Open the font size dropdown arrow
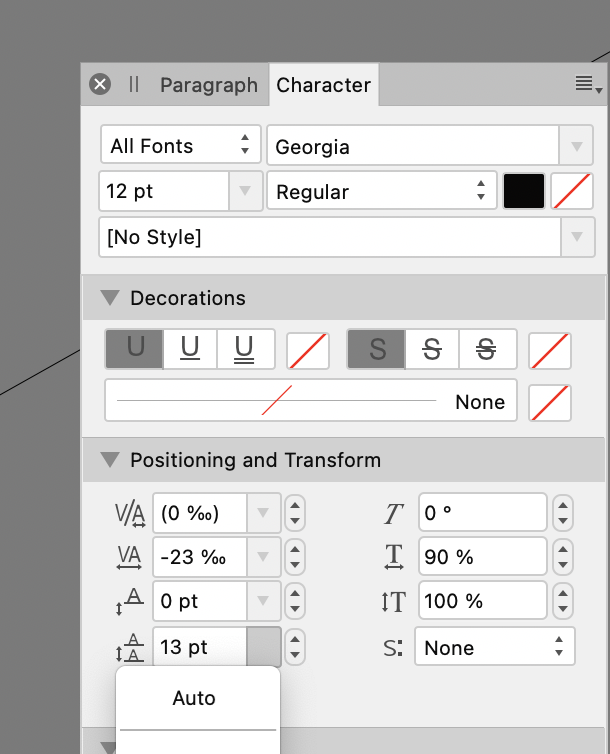 click(x=245, y=191)
